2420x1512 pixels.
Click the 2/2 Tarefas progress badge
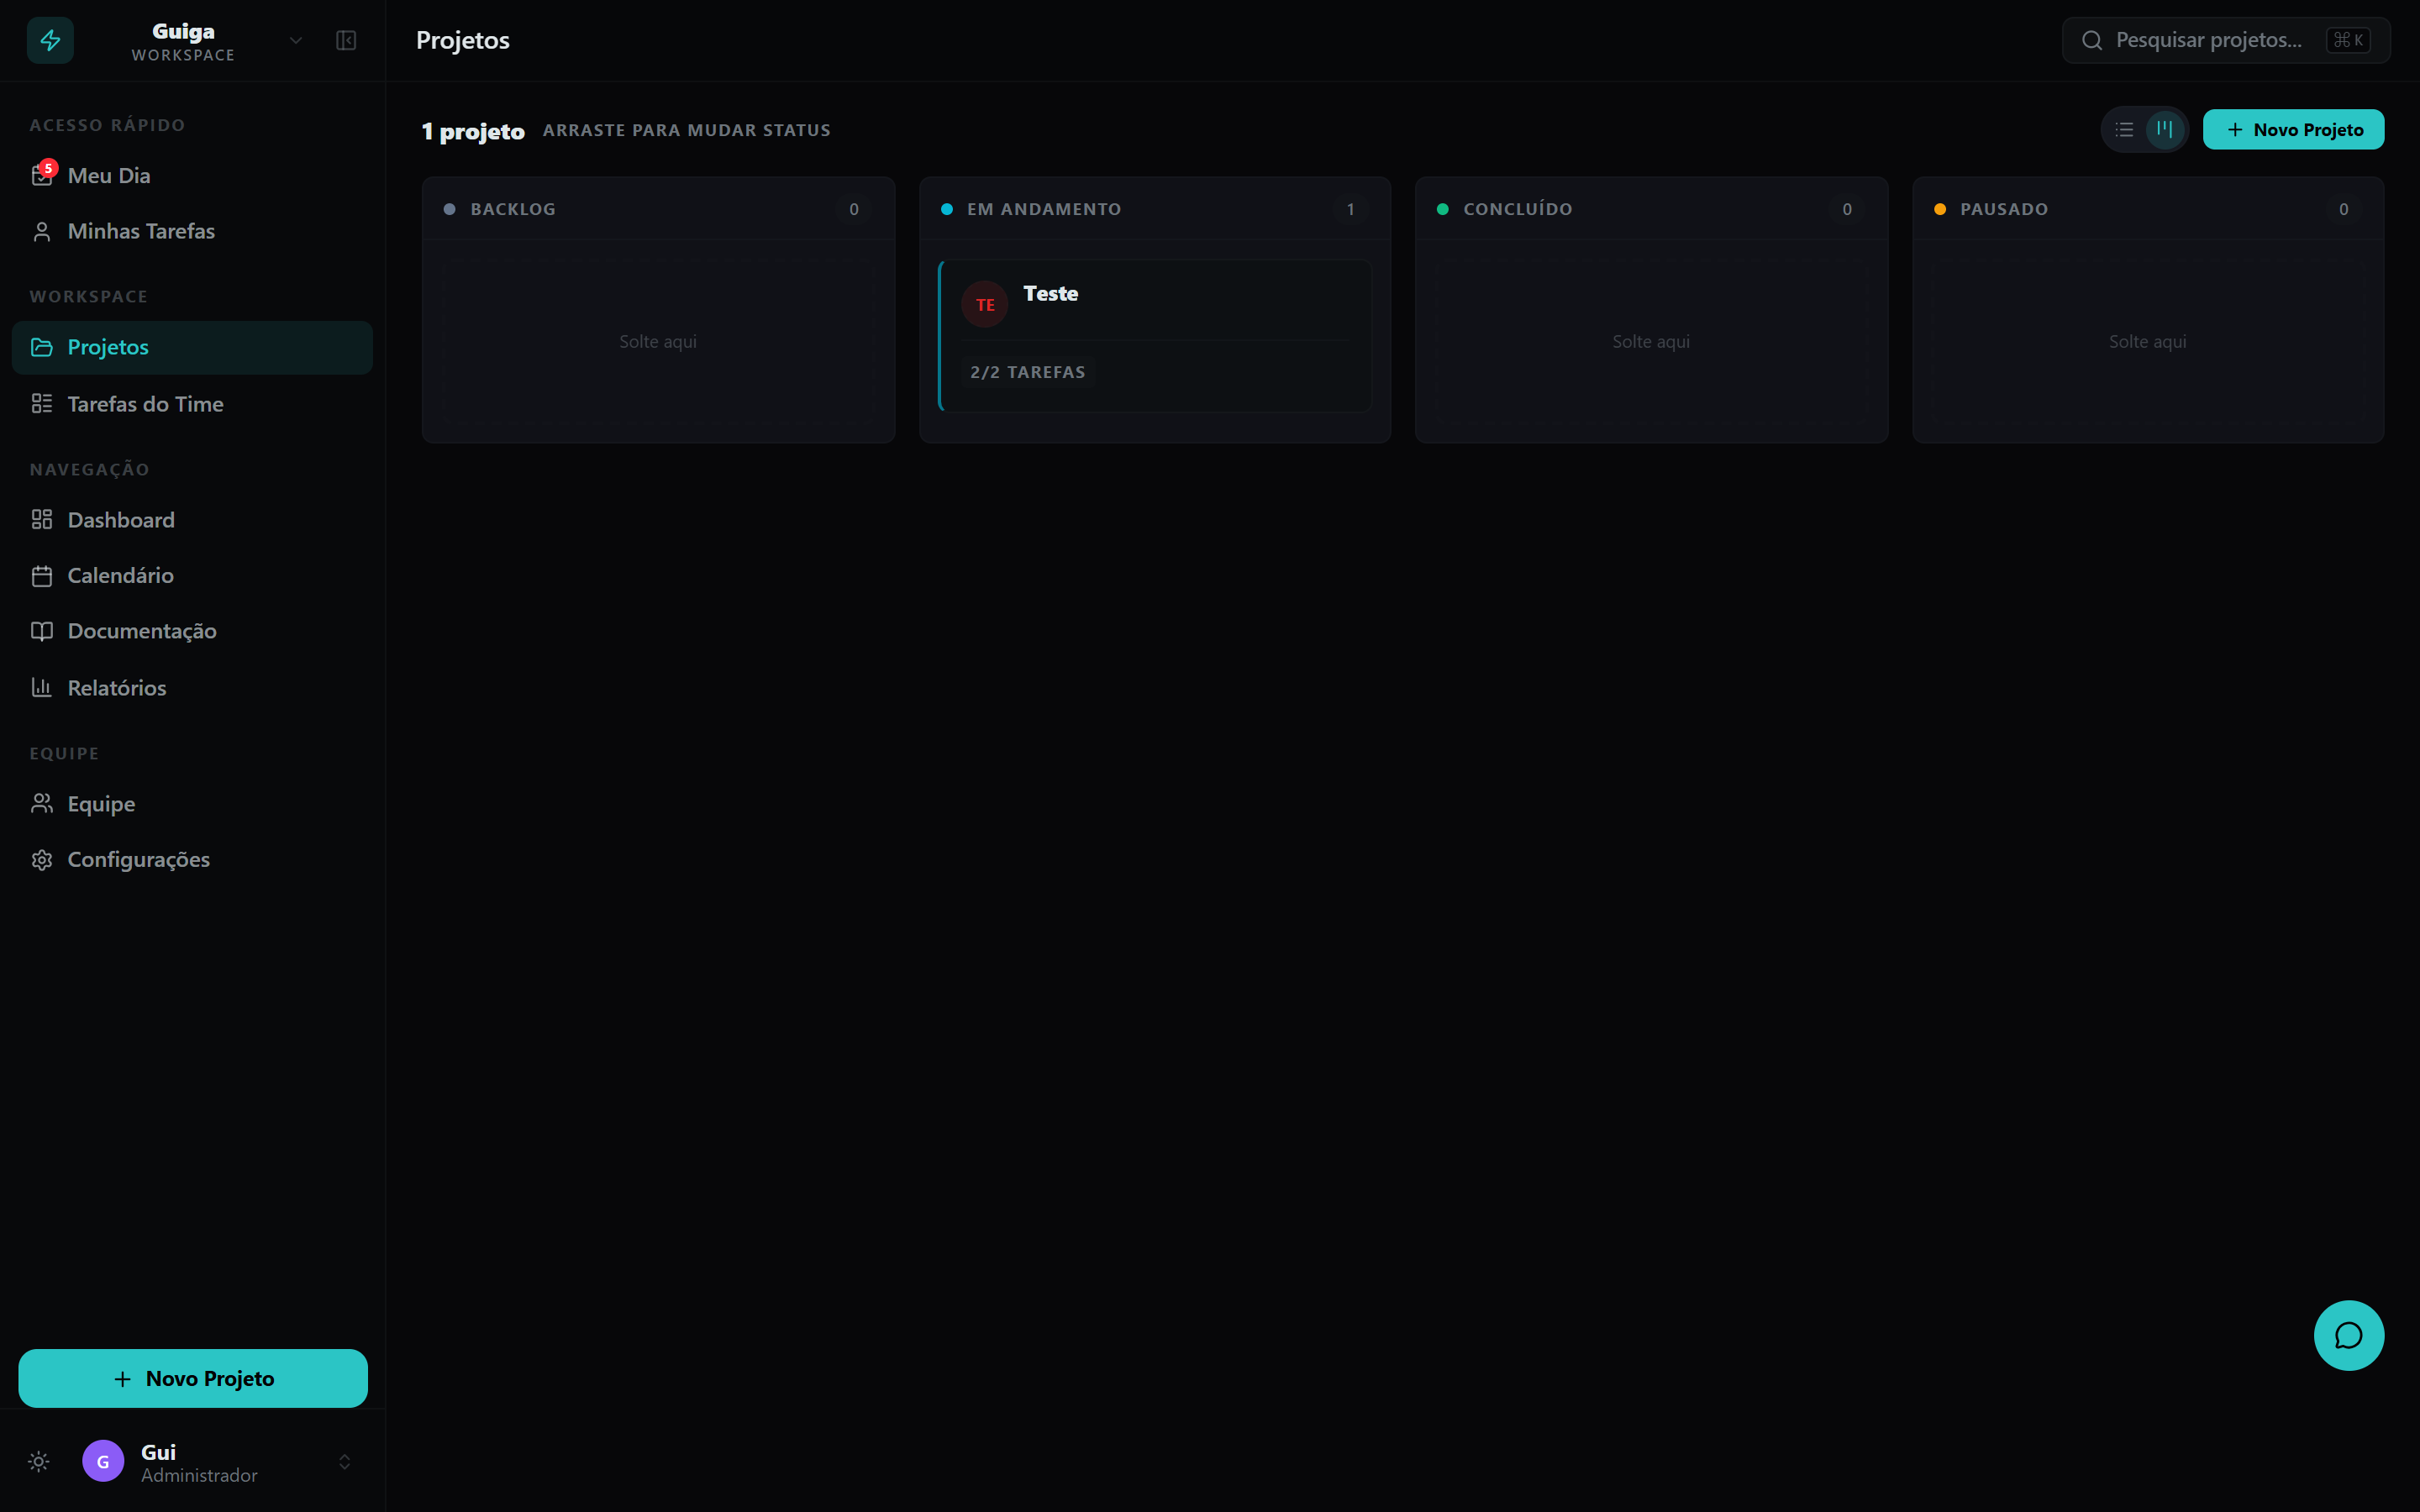tap(1027, 372)
